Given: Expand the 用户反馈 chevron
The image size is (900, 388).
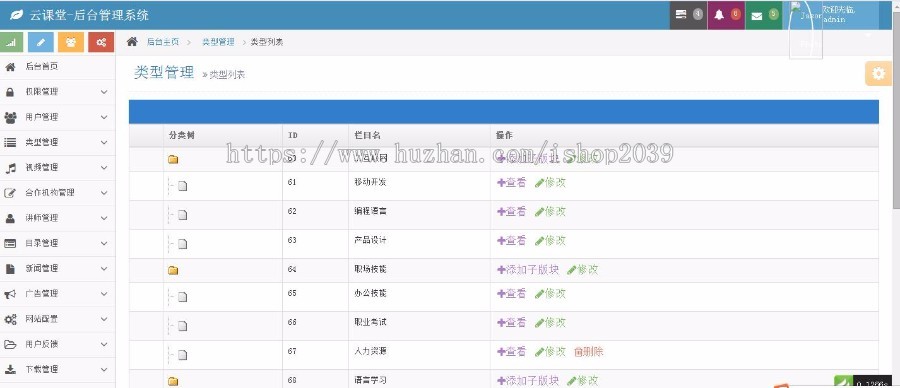Looking at the screenshot, I should pyautogui.click(x=104, y=344).
